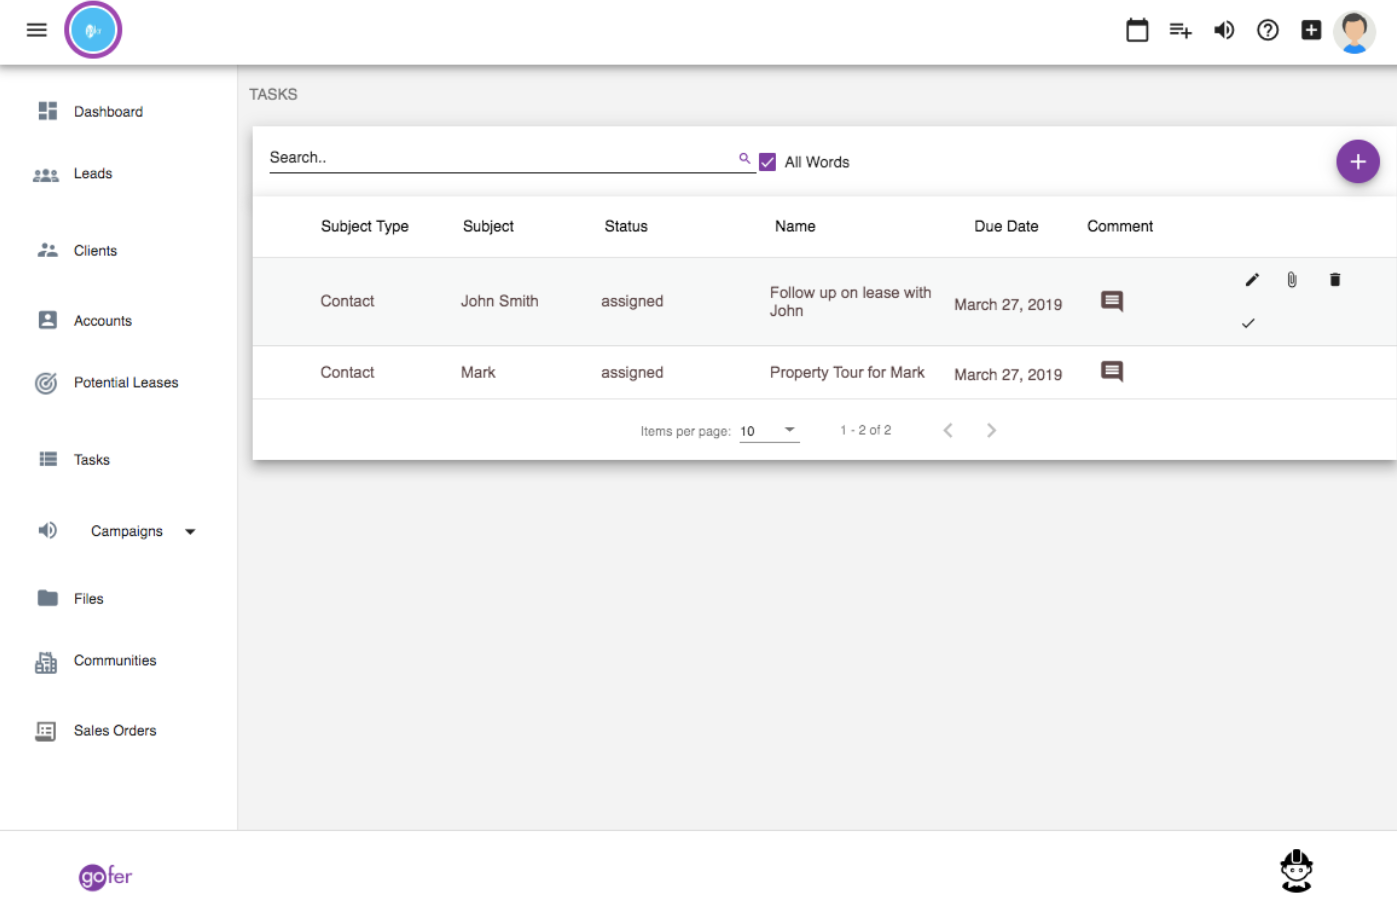Mark John Smith's task complete with the checkmark

point(1248,323)
